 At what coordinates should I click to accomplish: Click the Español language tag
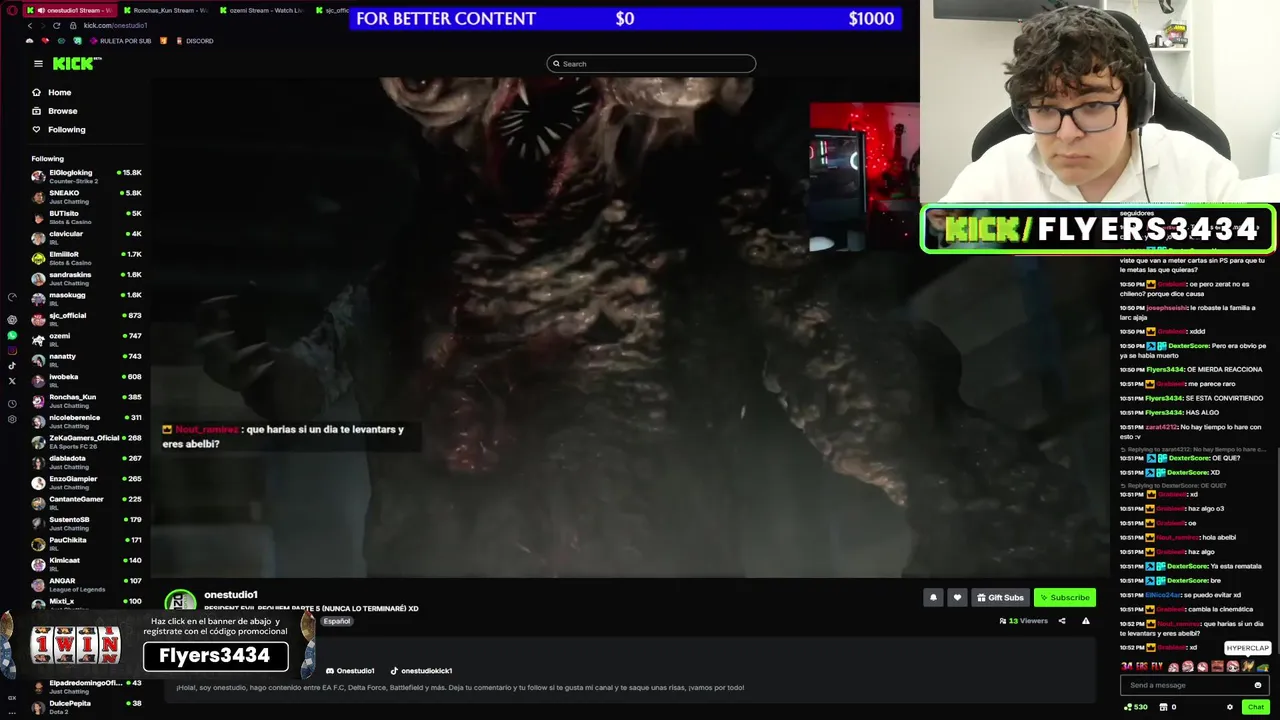click(337, 621)
